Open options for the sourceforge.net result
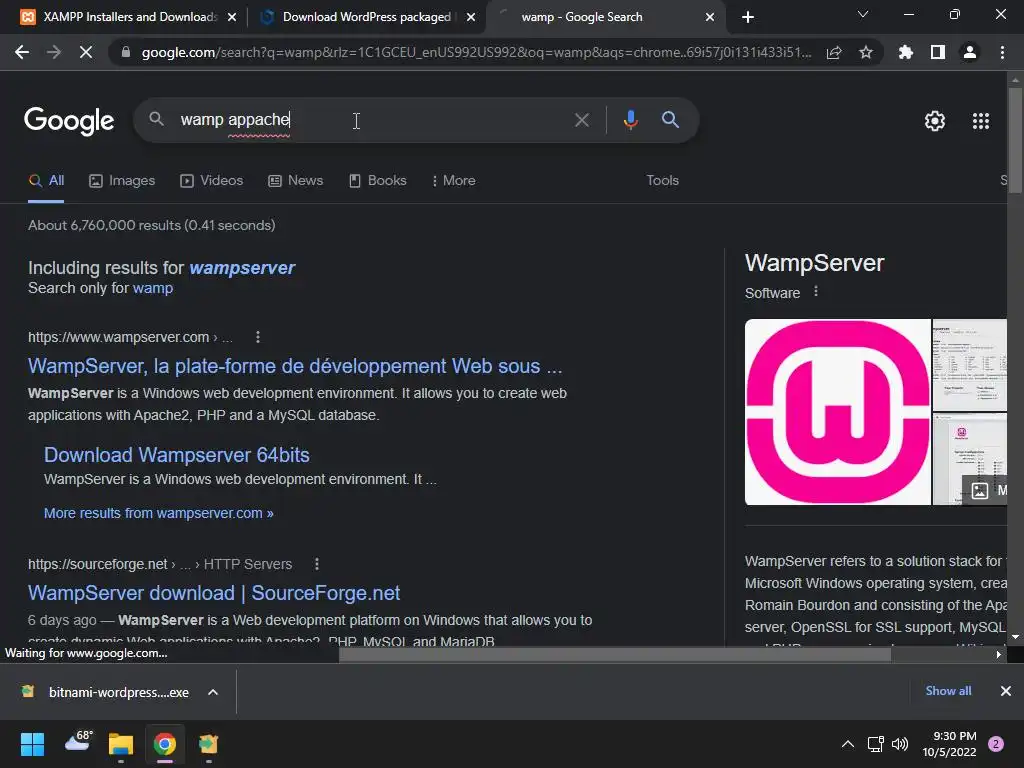 (x=317, y=564)
